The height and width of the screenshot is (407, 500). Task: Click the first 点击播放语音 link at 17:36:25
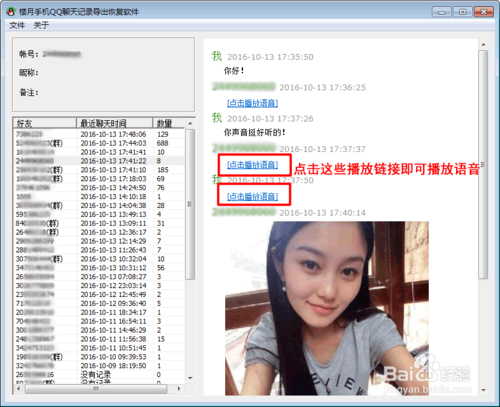(252, 103)
